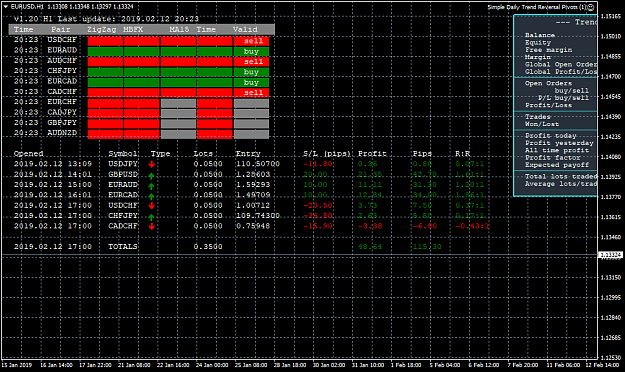Screen dimensions: 625x372
Task: Click the current price marker on price scale
Action: coord(611,255)
